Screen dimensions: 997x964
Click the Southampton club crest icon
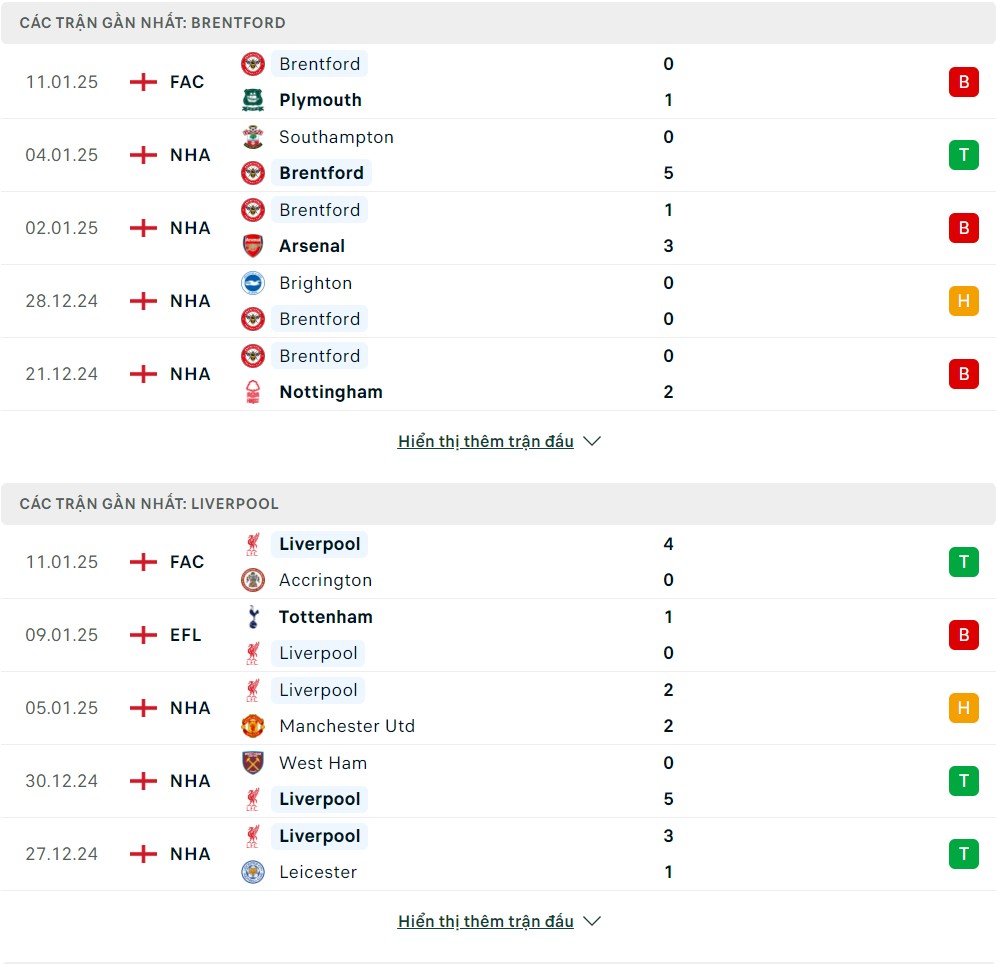point(253,137)
